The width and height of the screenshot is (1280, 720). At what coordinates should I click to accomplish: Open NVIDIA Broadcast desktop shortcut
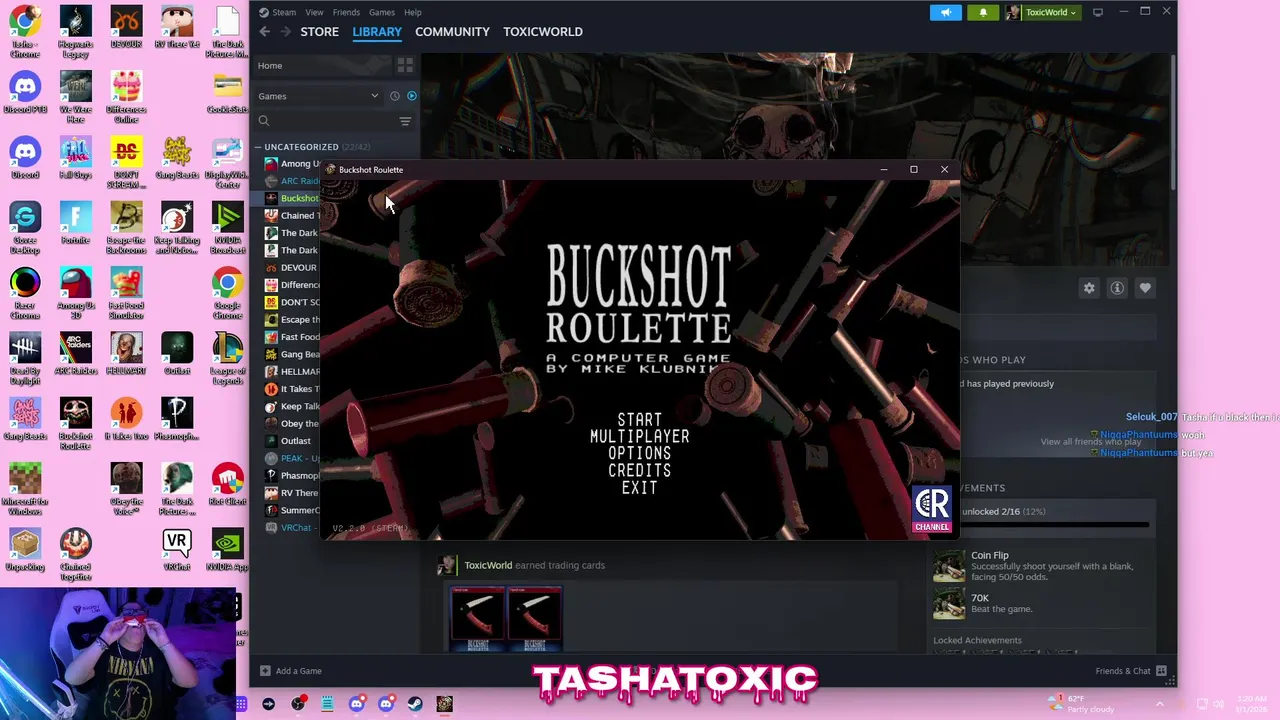[228, 228]
